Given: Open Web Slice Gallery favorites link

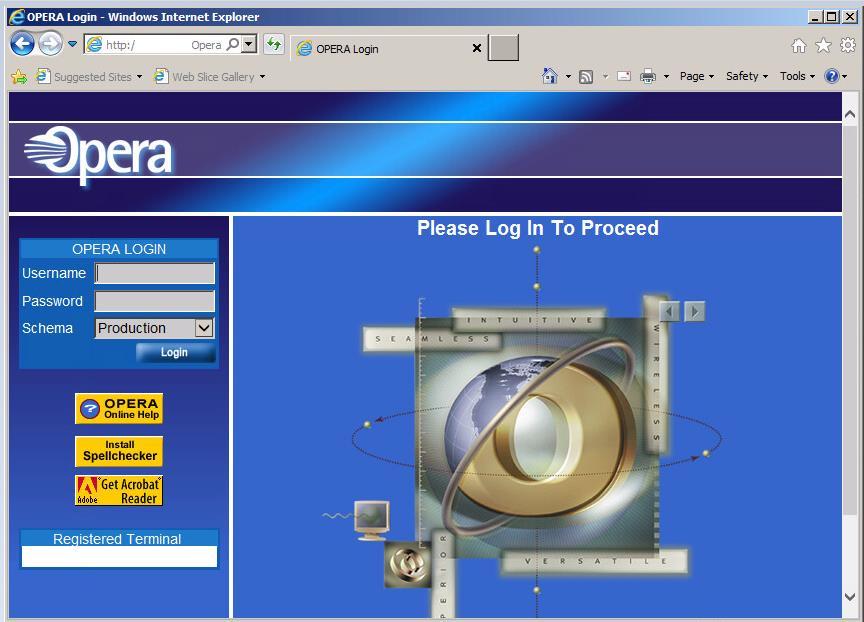Looking at the screenshot, I should pyautogui.click(x=204, y=77).
